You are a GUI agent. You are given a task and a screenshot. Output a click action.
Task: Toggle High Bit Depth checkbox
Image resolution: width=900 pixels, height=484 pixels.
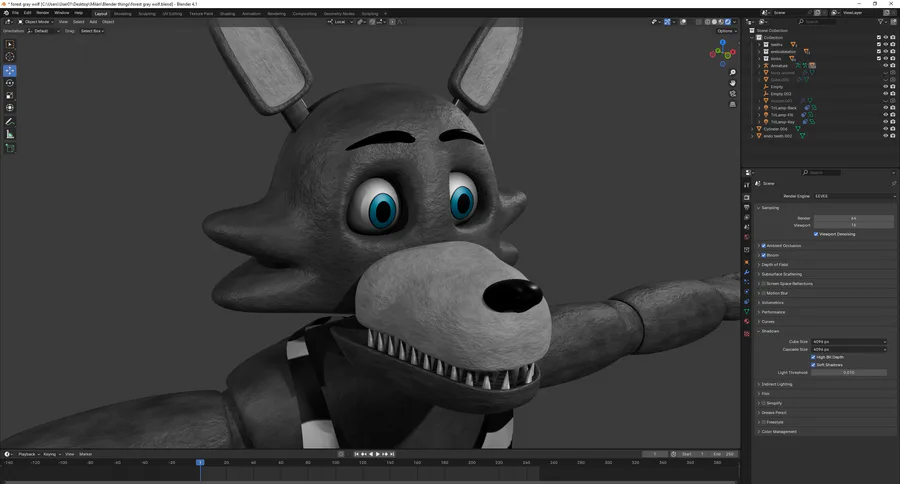click(x=813, y=357)
